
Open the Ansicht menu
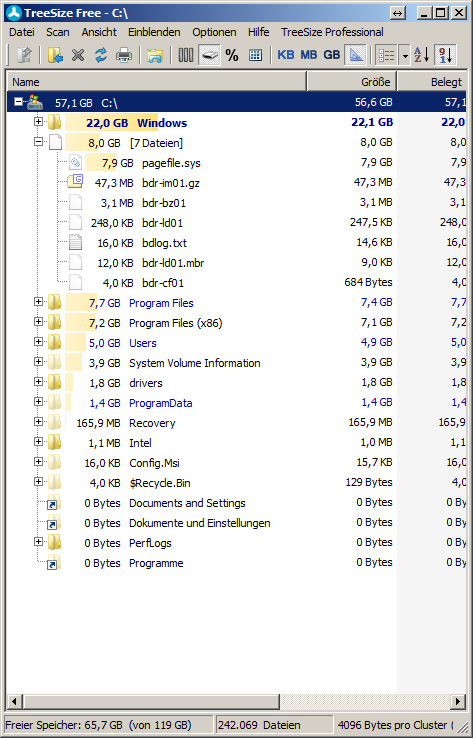pos(99,32)
